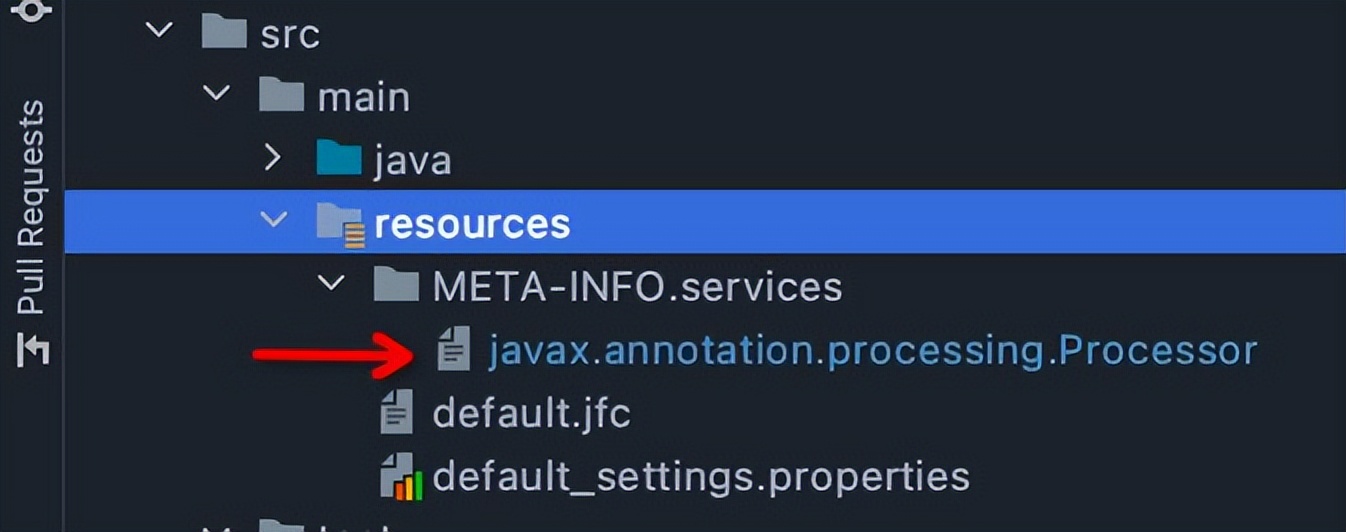Collapse the resources folder chevron

[x=273, y=219]
